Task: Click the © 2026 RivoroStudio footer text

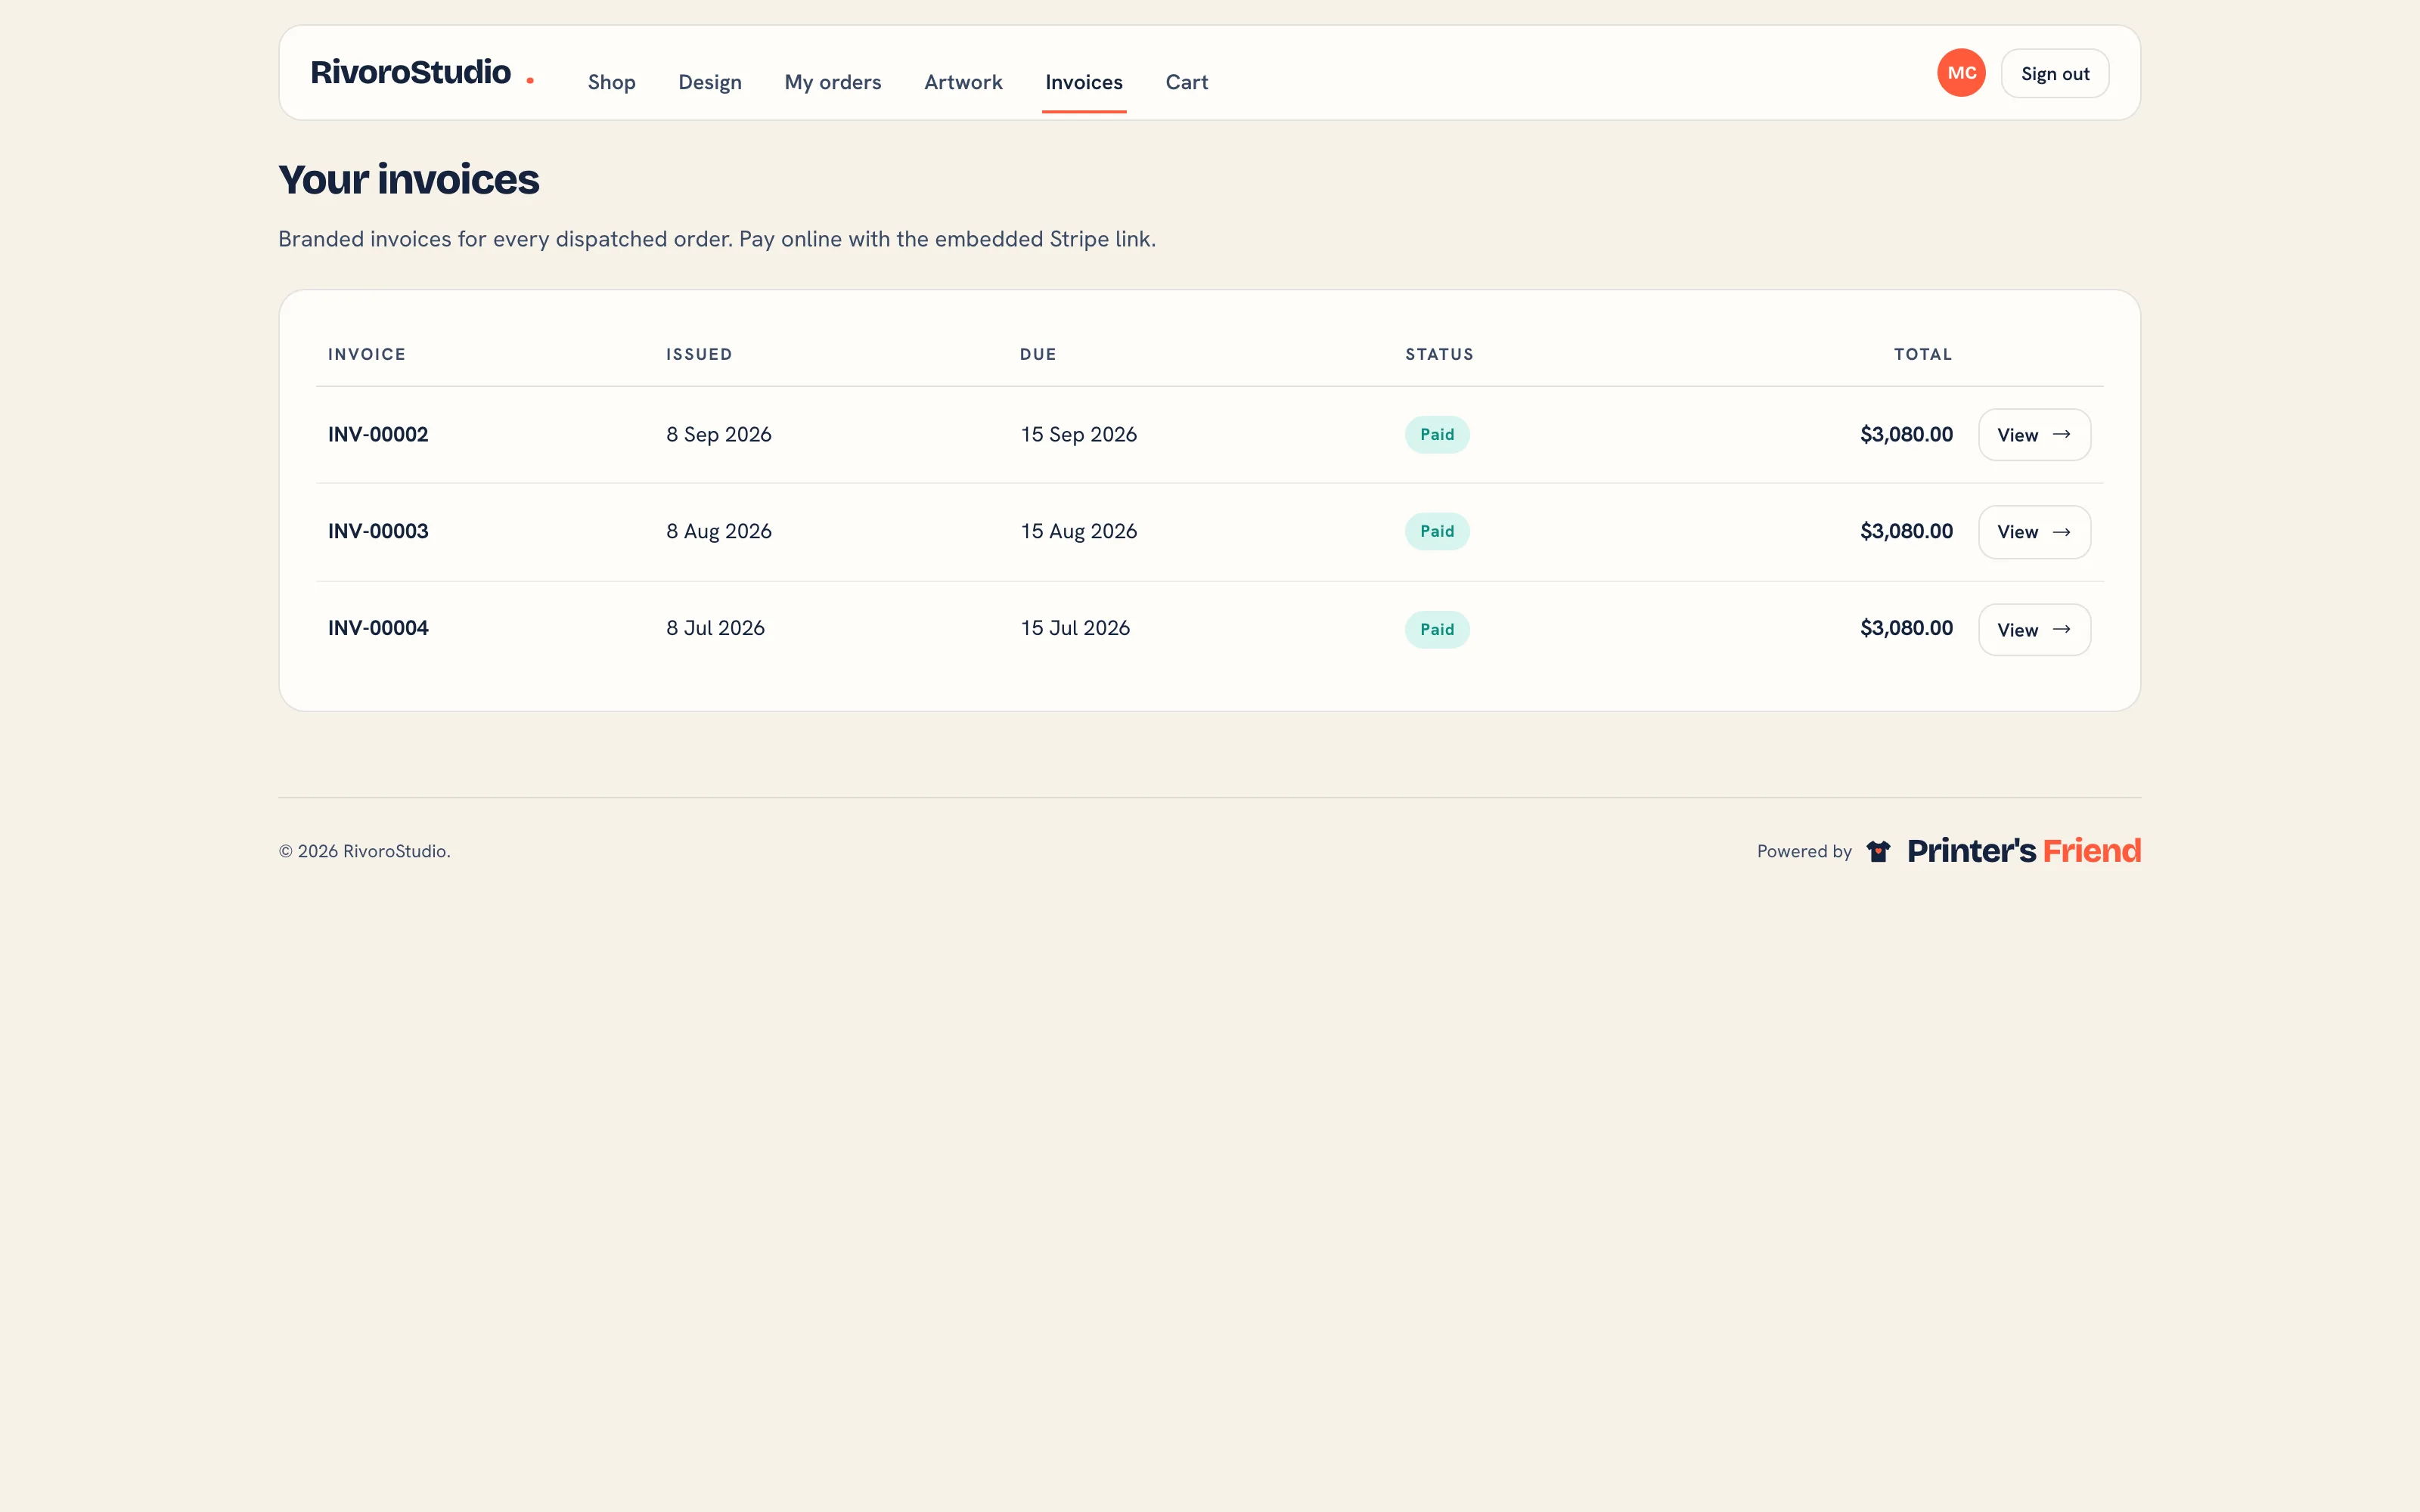Action: pyautogui.click(x=364, y=851)
